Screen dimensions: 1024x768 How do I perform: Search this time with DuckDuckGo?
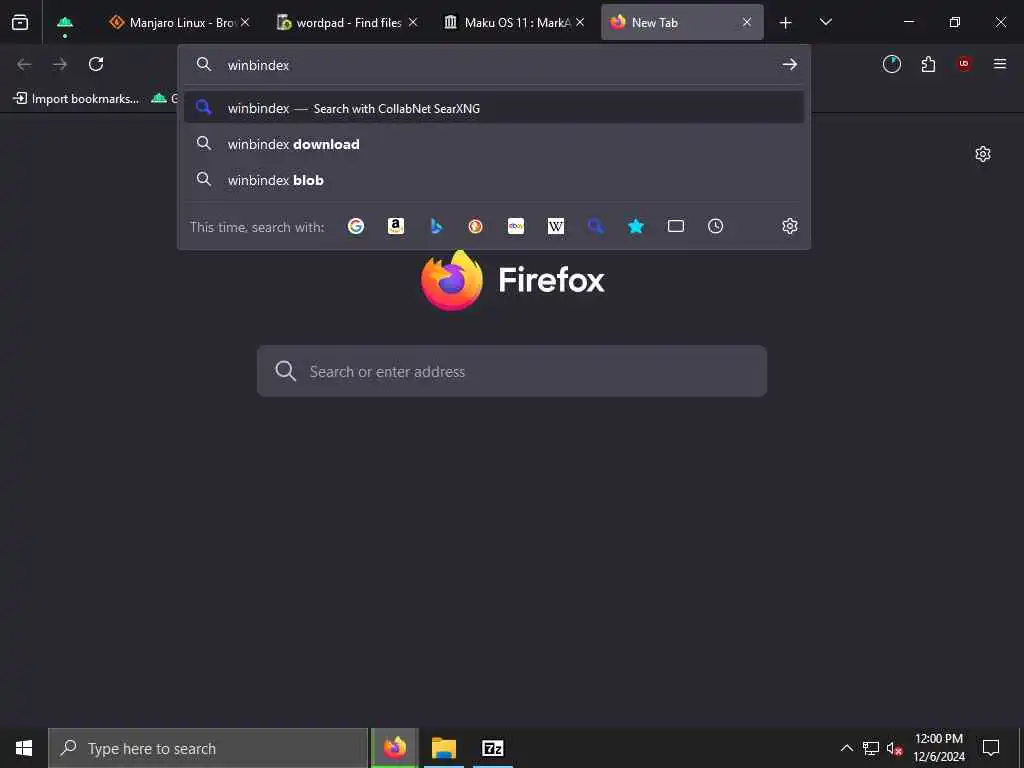pos(475,226)
